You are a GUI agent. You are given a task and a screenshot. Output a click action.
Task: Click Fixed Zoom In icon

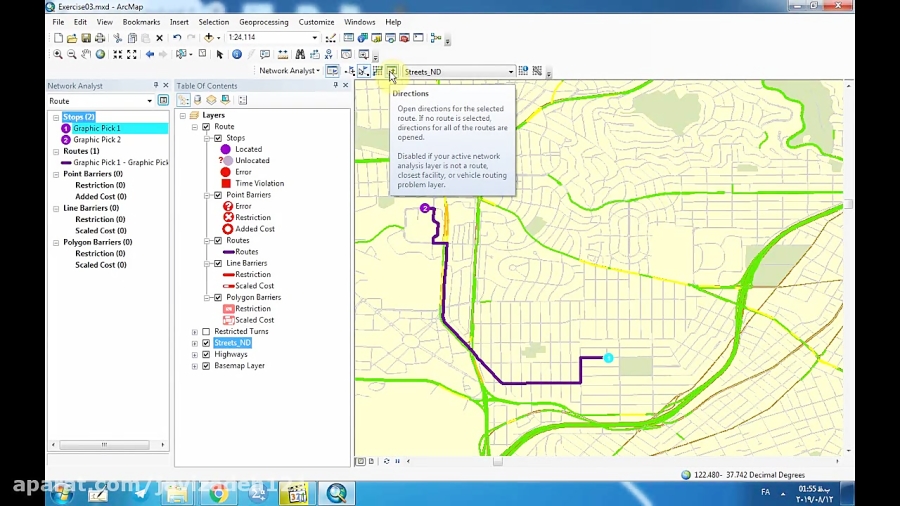118,55
